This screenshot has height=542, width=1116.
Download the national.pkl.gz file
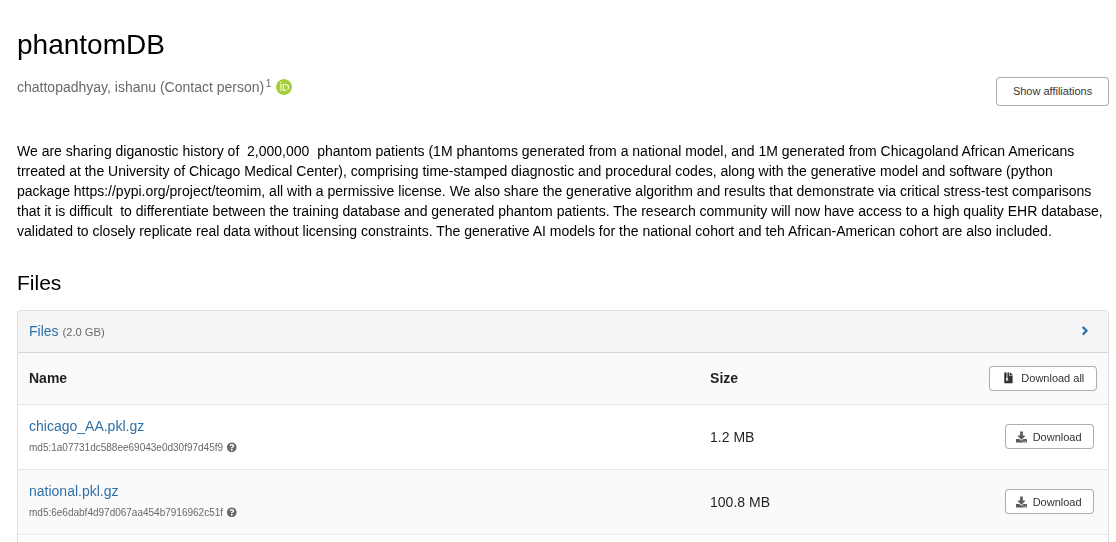point(1049,502)
